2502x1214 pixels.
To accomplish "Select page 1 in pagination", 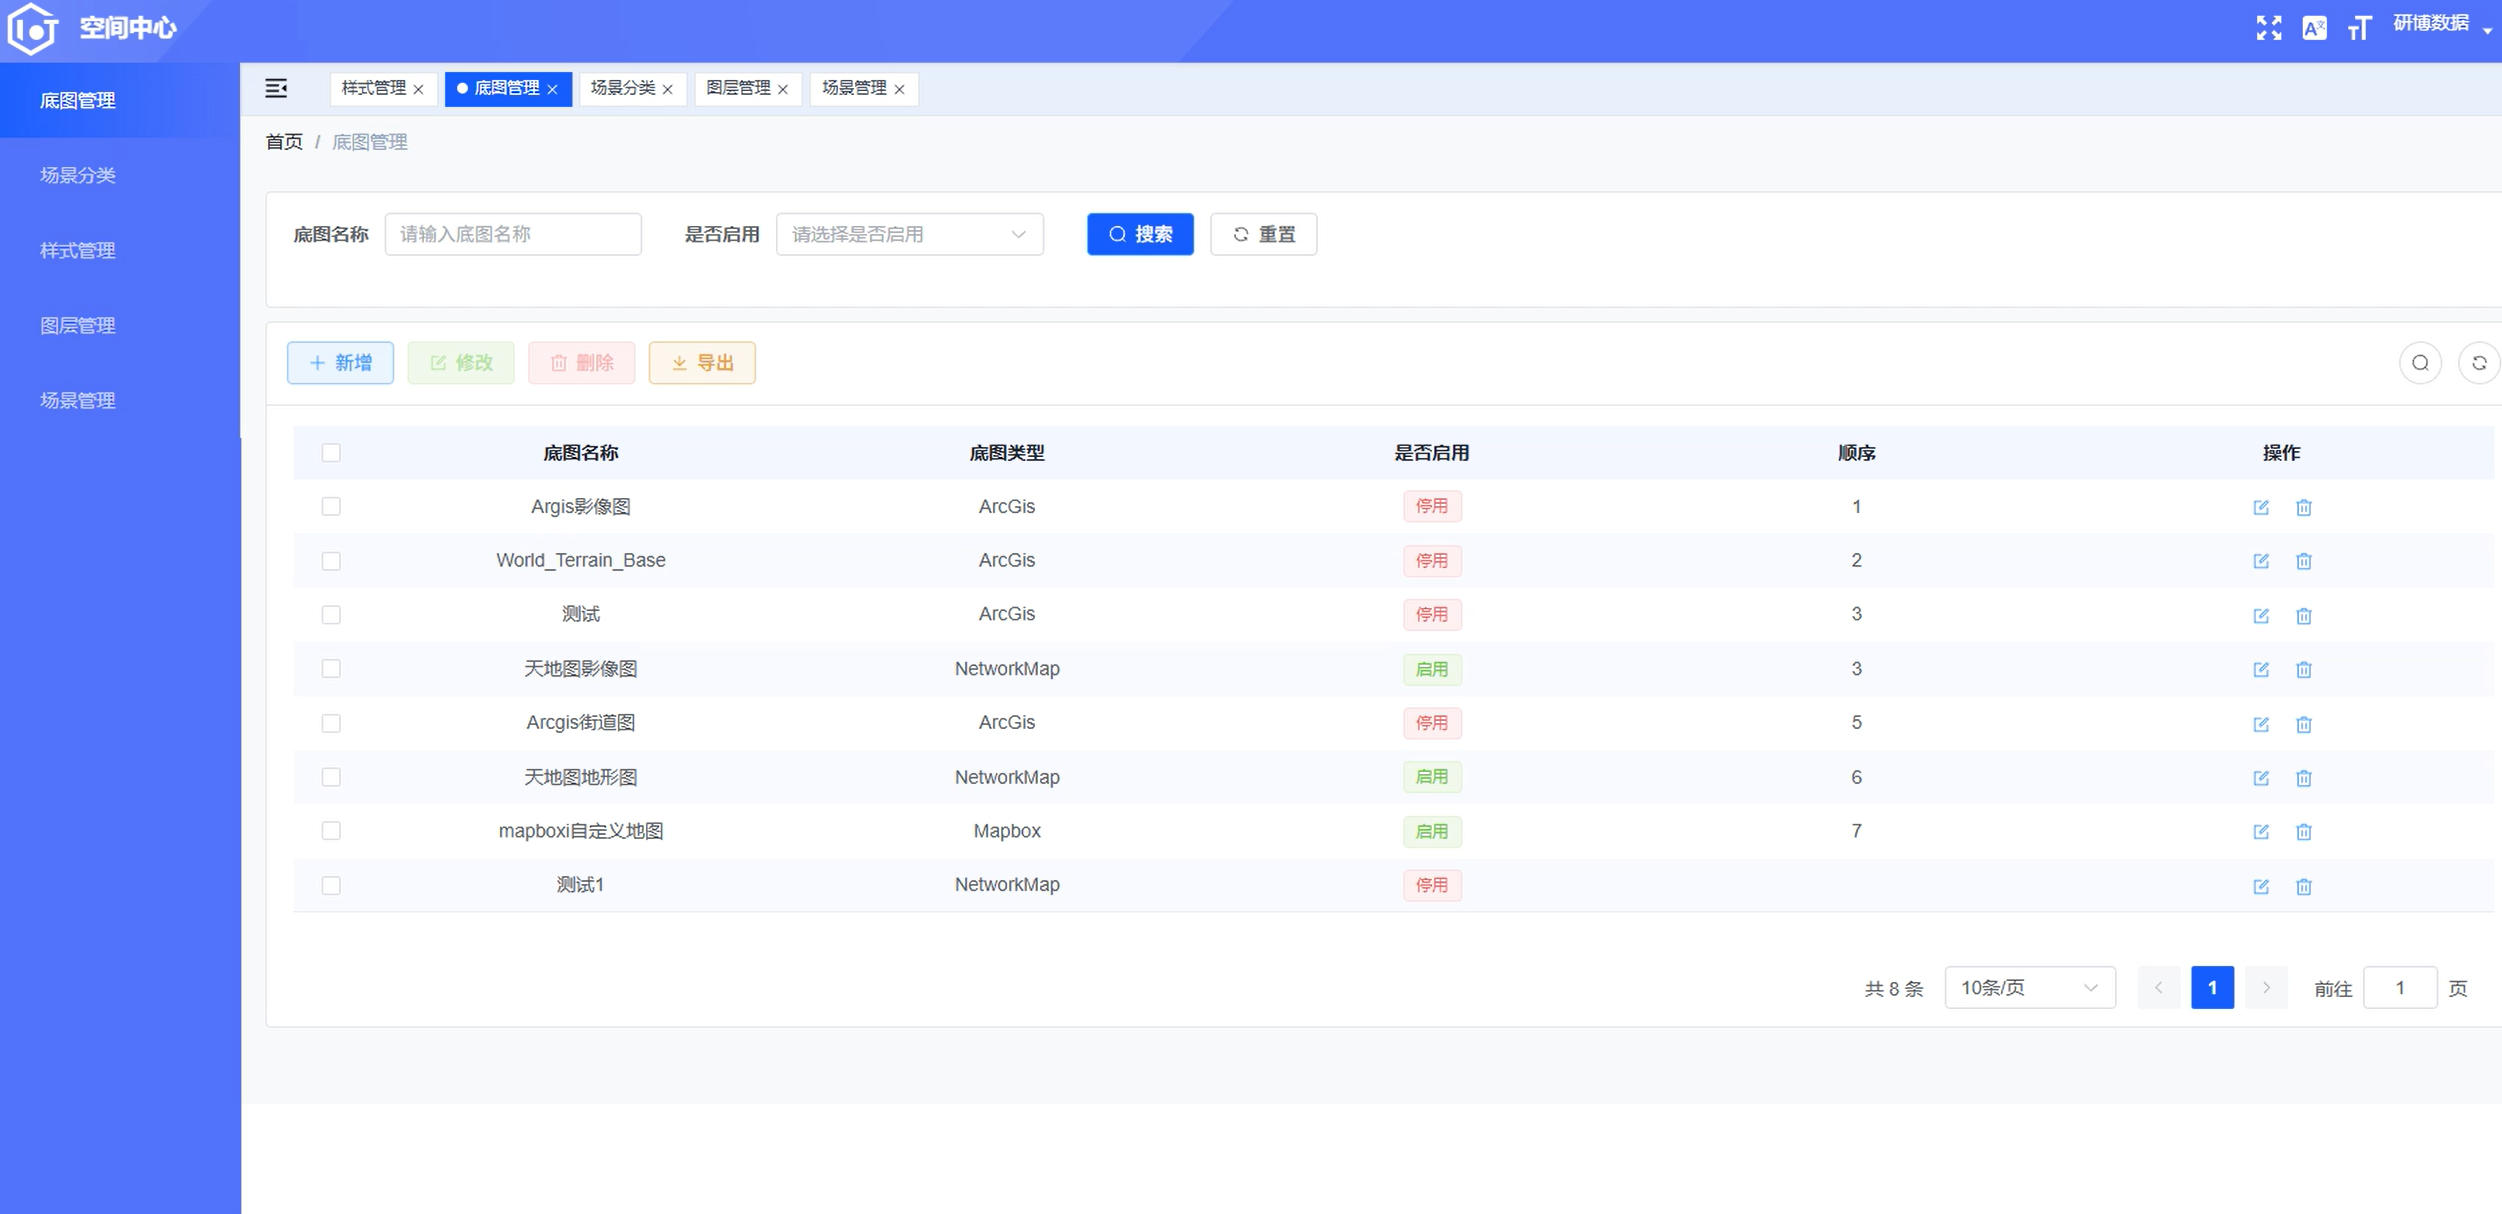I will pos(2212,988).
